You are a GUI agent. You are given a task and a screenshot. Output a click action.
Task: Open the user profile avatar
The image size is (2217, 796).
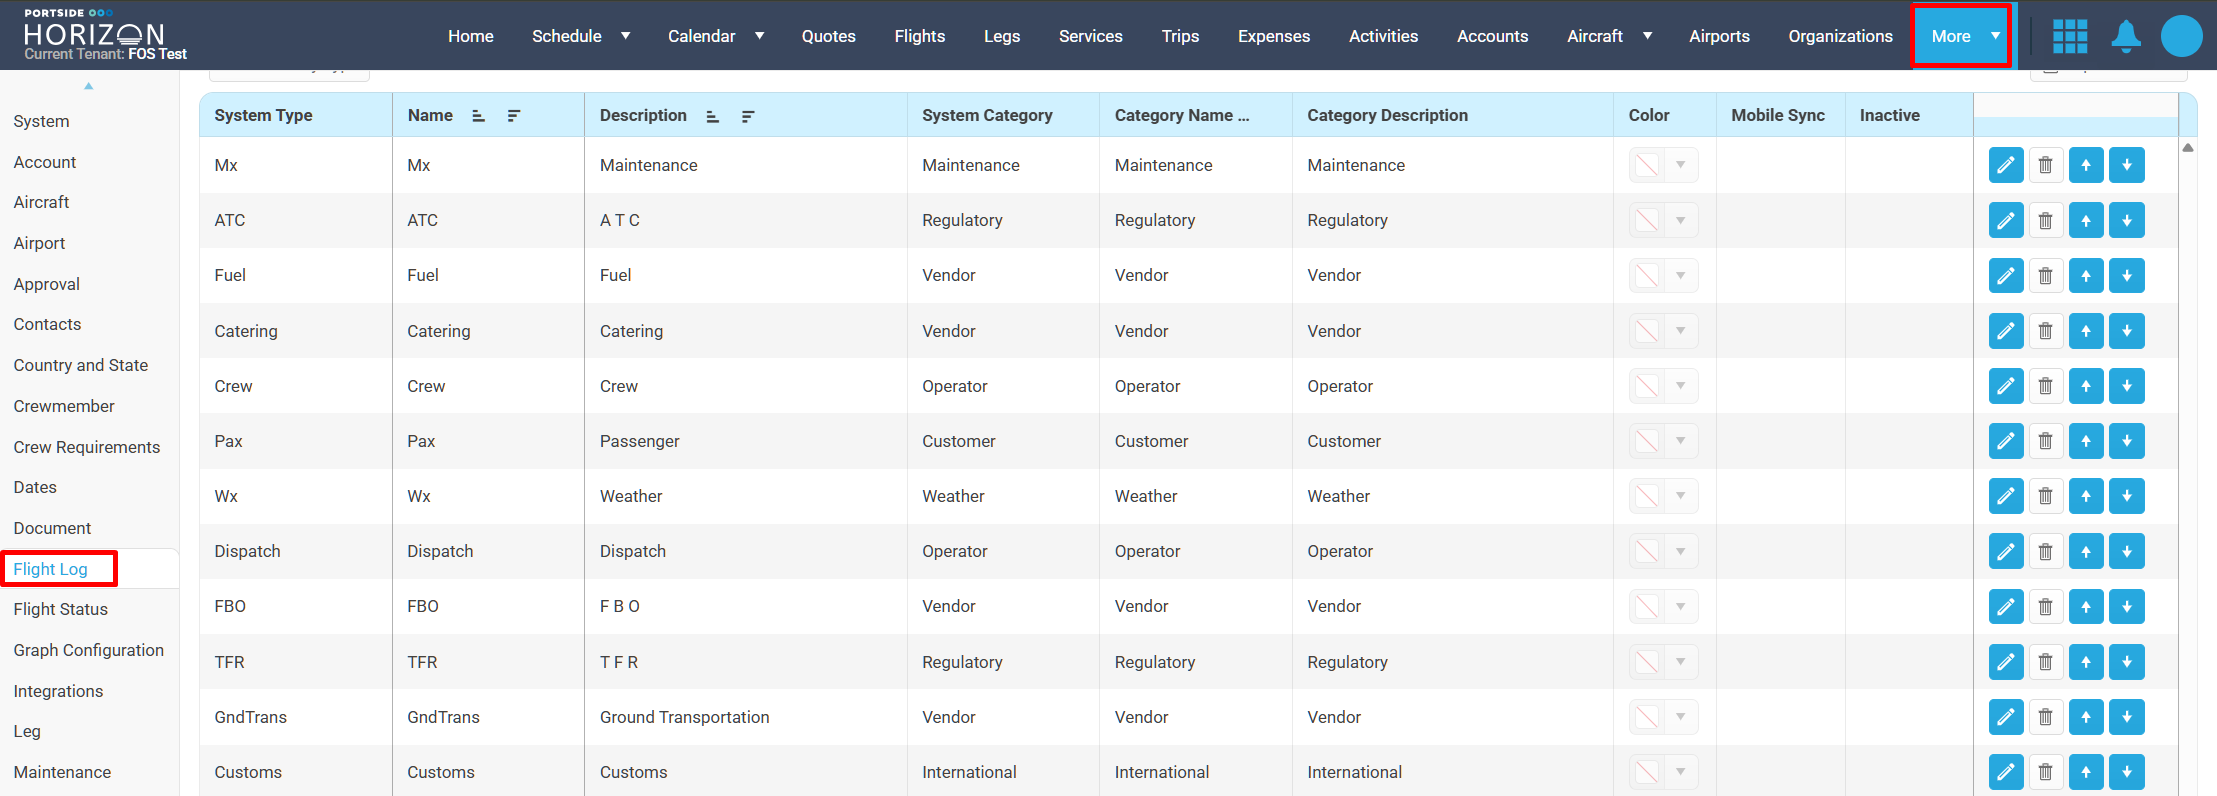tap(2181, 36)
